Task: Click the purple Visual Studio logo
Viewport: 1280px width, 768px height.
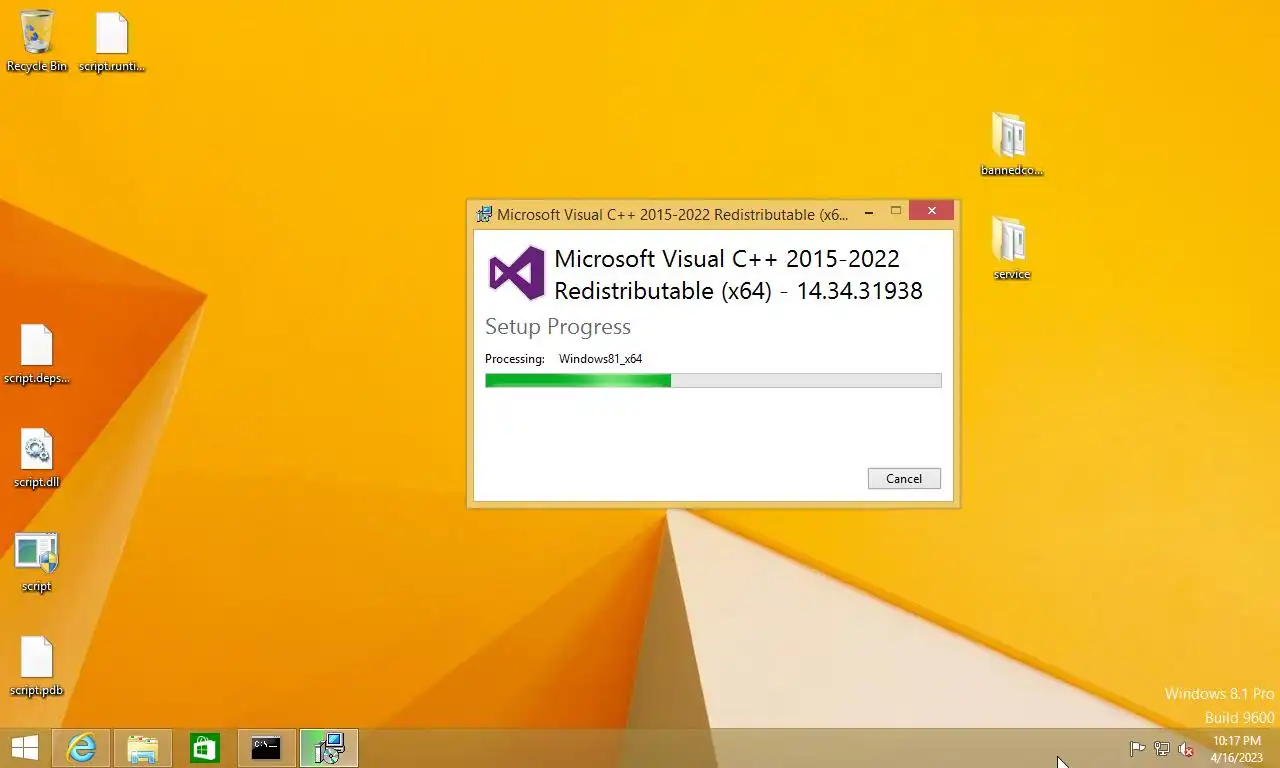Action: tap(517, 273)
